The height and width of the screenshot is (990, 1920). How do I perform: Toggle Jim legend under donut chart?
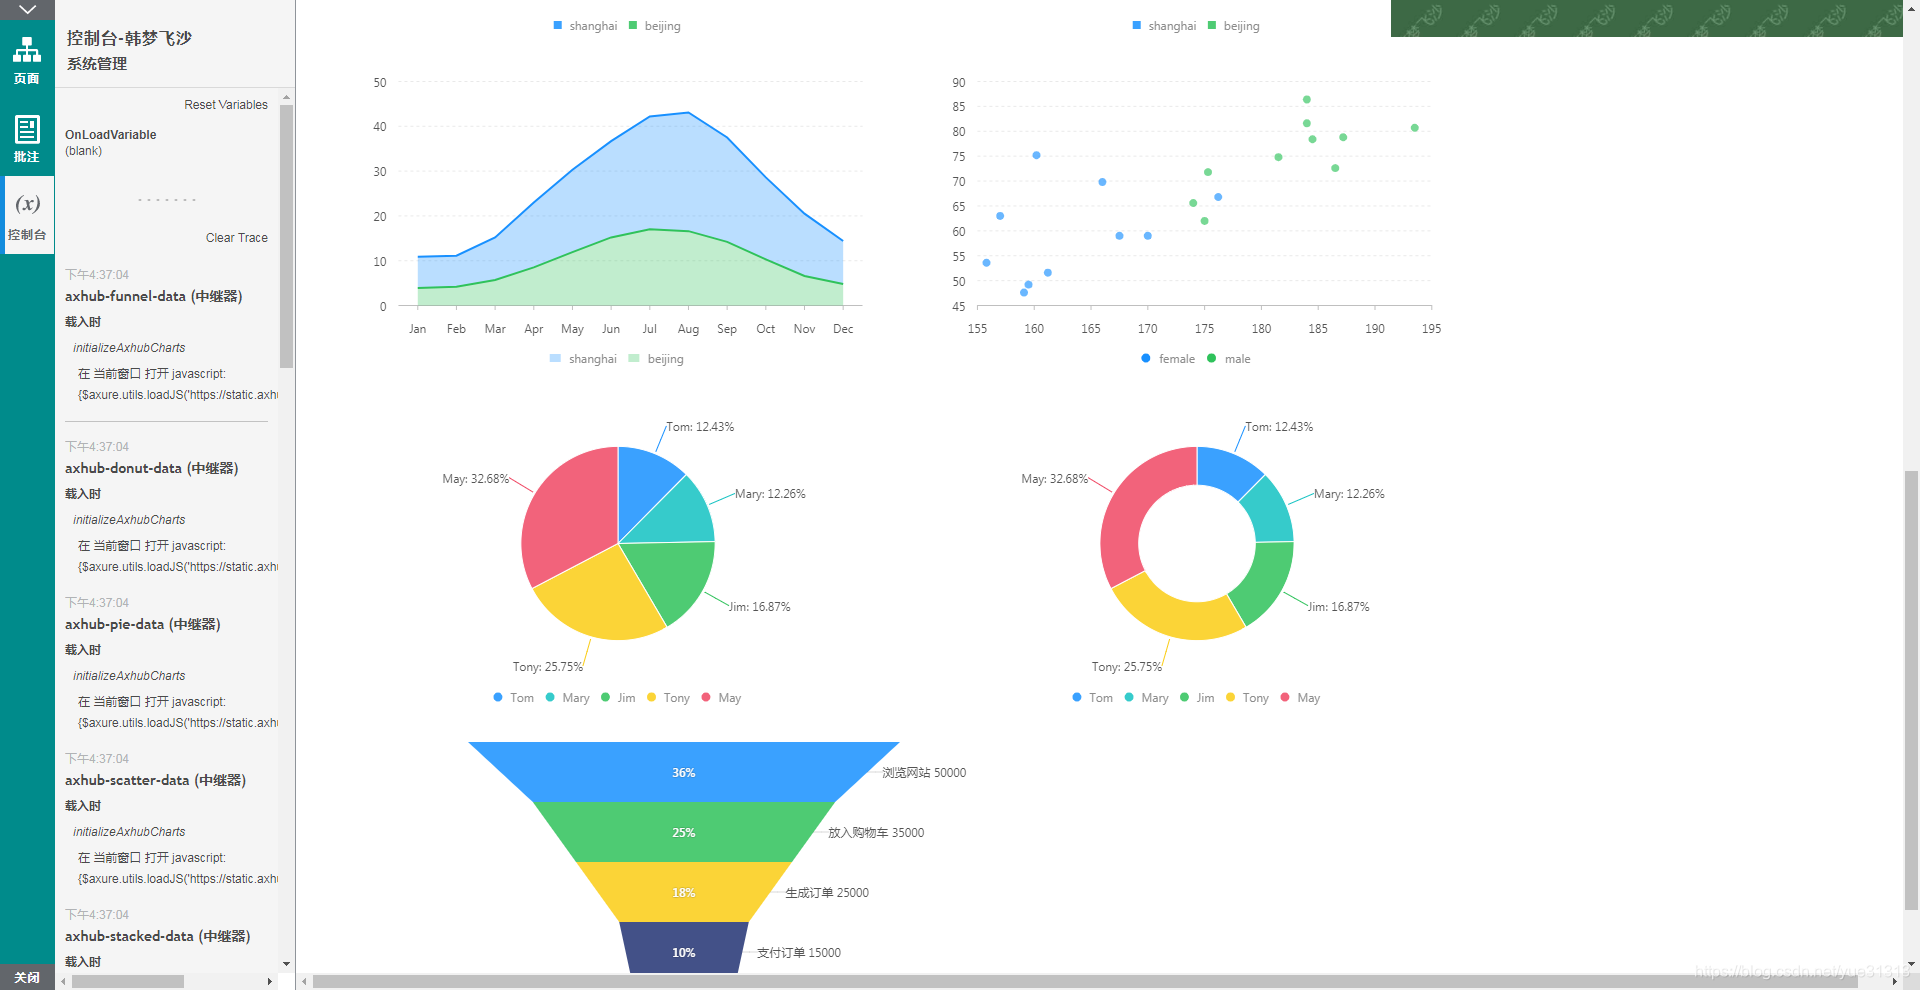coord(1197,698)
